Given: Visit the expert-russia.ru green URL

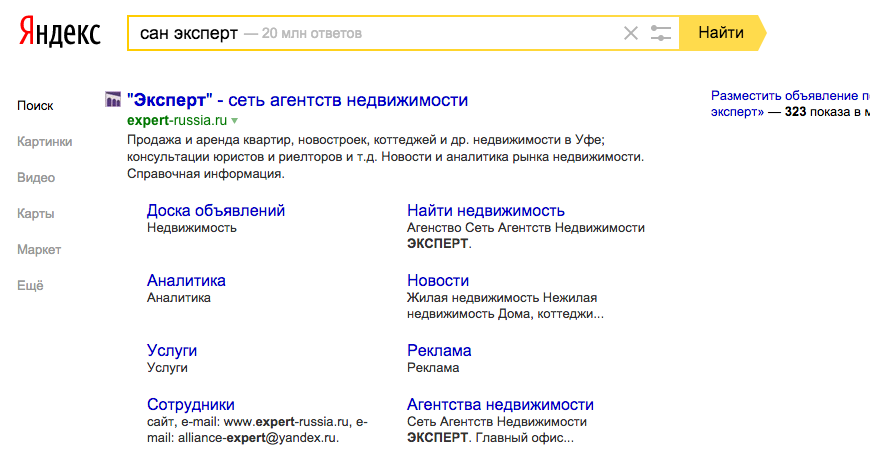Looking at the screenshot, I should pos(177,120).
